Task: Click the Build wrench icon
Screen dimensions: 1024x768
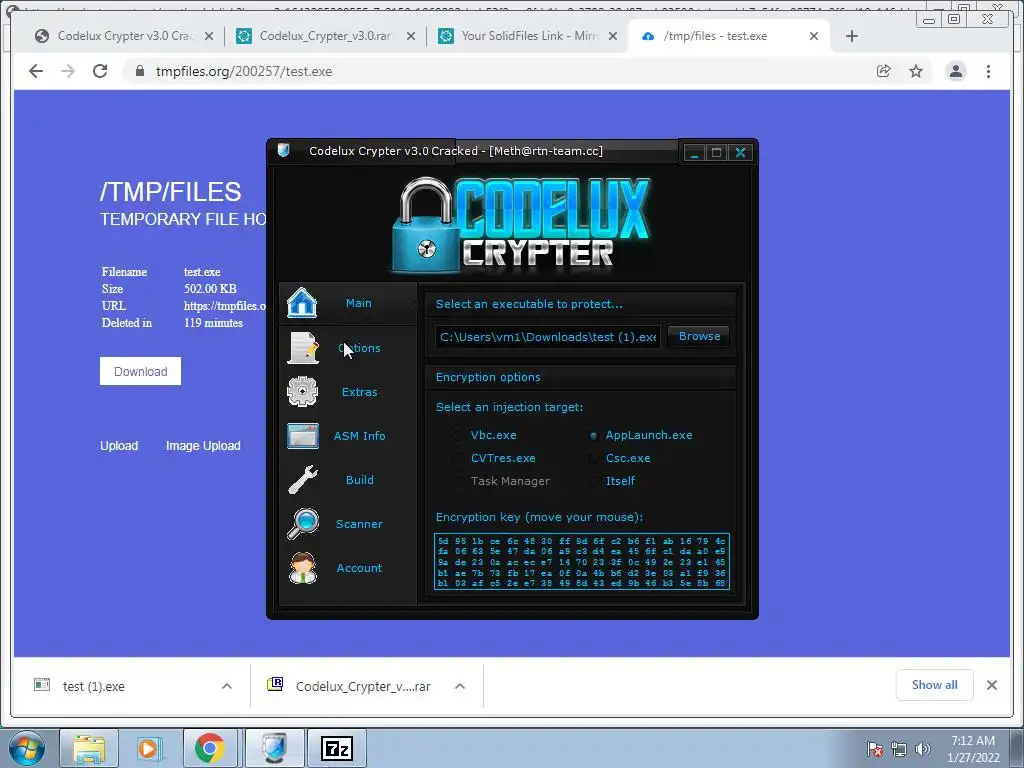Action: click(x=303, y=479)
